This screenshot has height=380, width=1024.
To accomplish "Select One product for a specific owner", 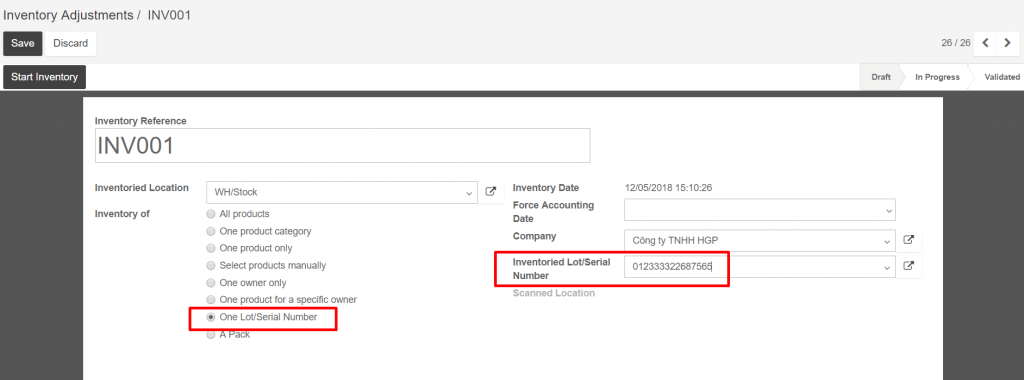I will tap(210, 300).
